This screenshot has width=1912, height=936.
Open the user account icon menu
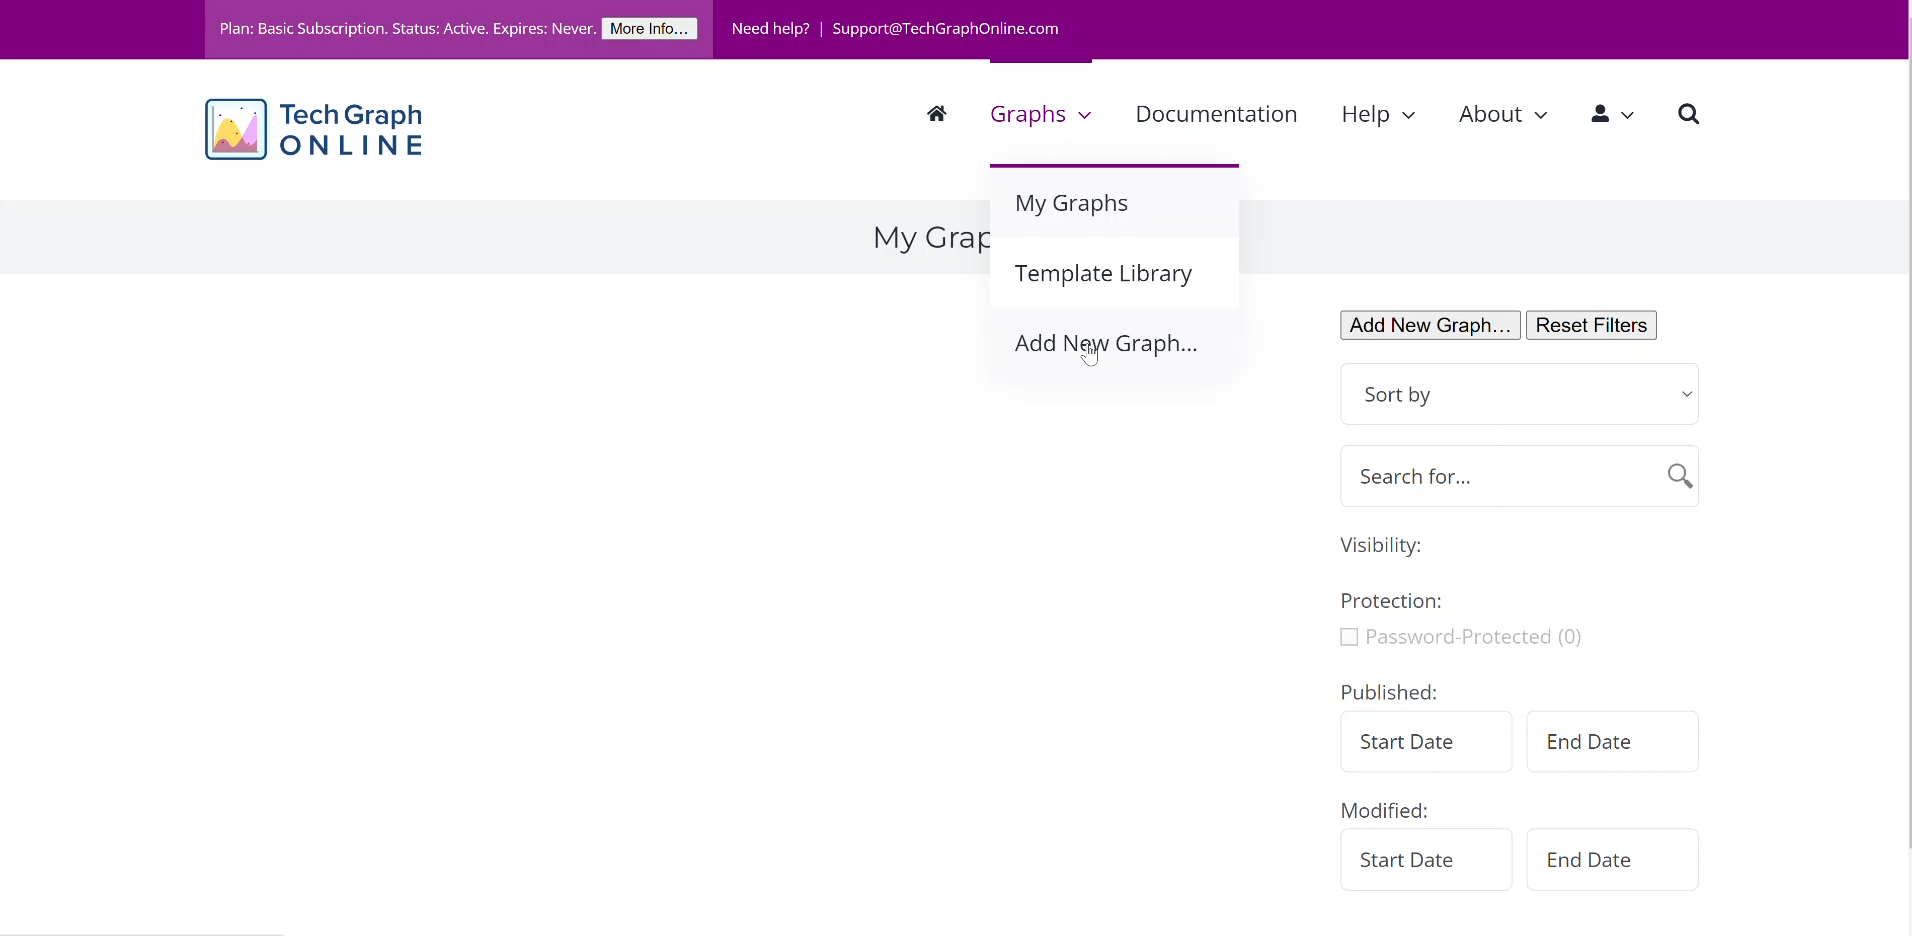(x=1613, y=115)
